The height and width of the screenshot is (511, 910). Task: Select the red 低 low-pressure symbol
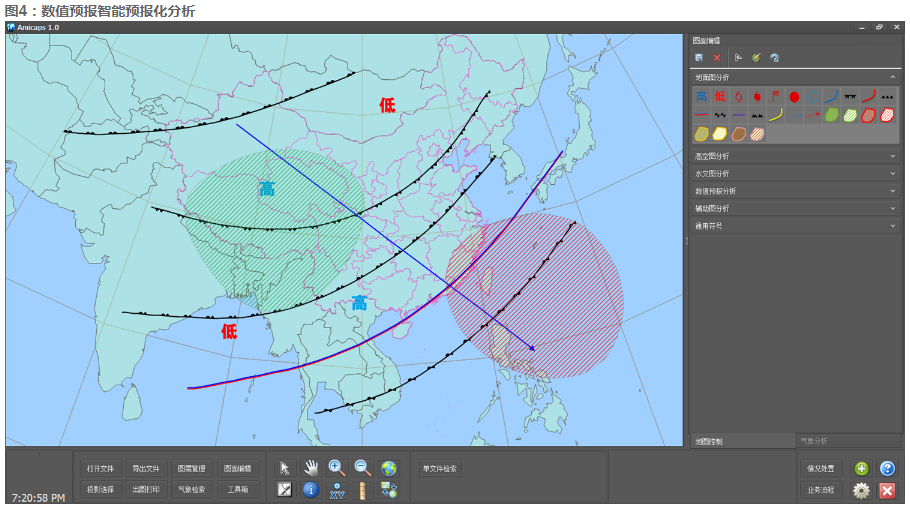click(x=720, y=96)
